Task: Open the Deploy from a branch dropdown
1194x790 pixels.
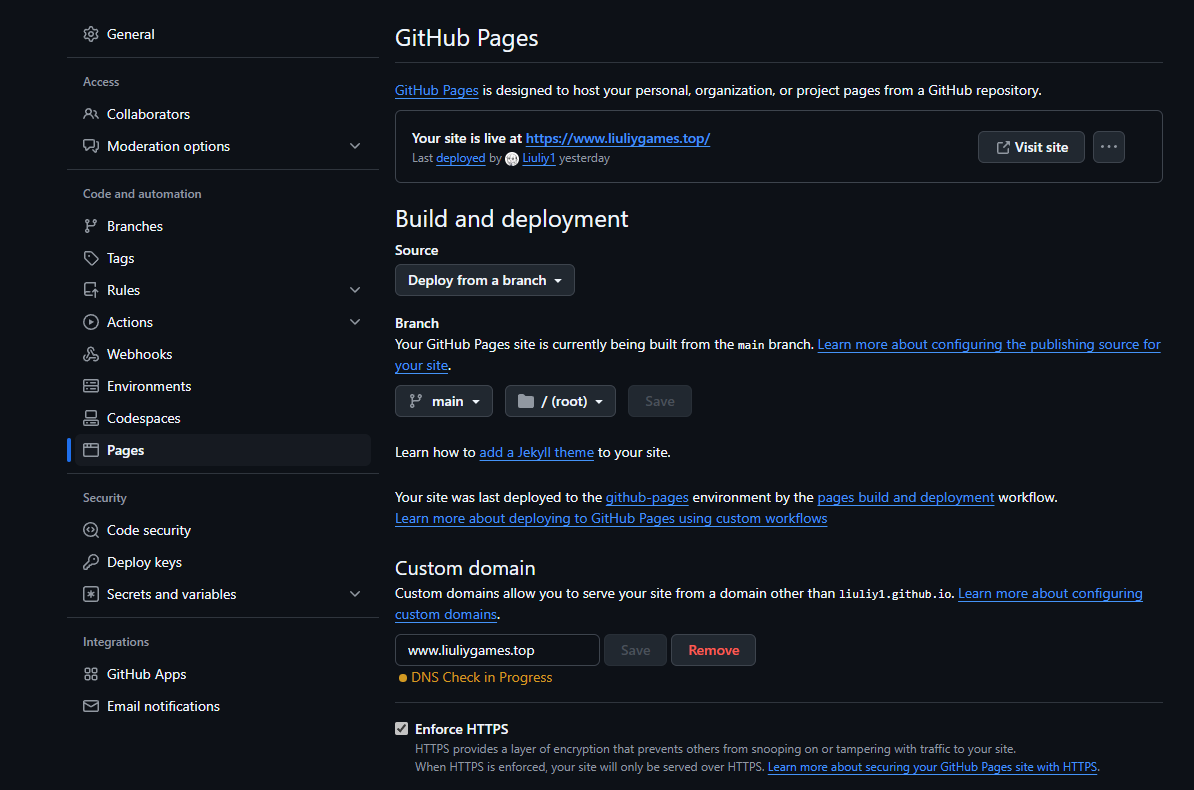Action: click(x=484, y=280)
